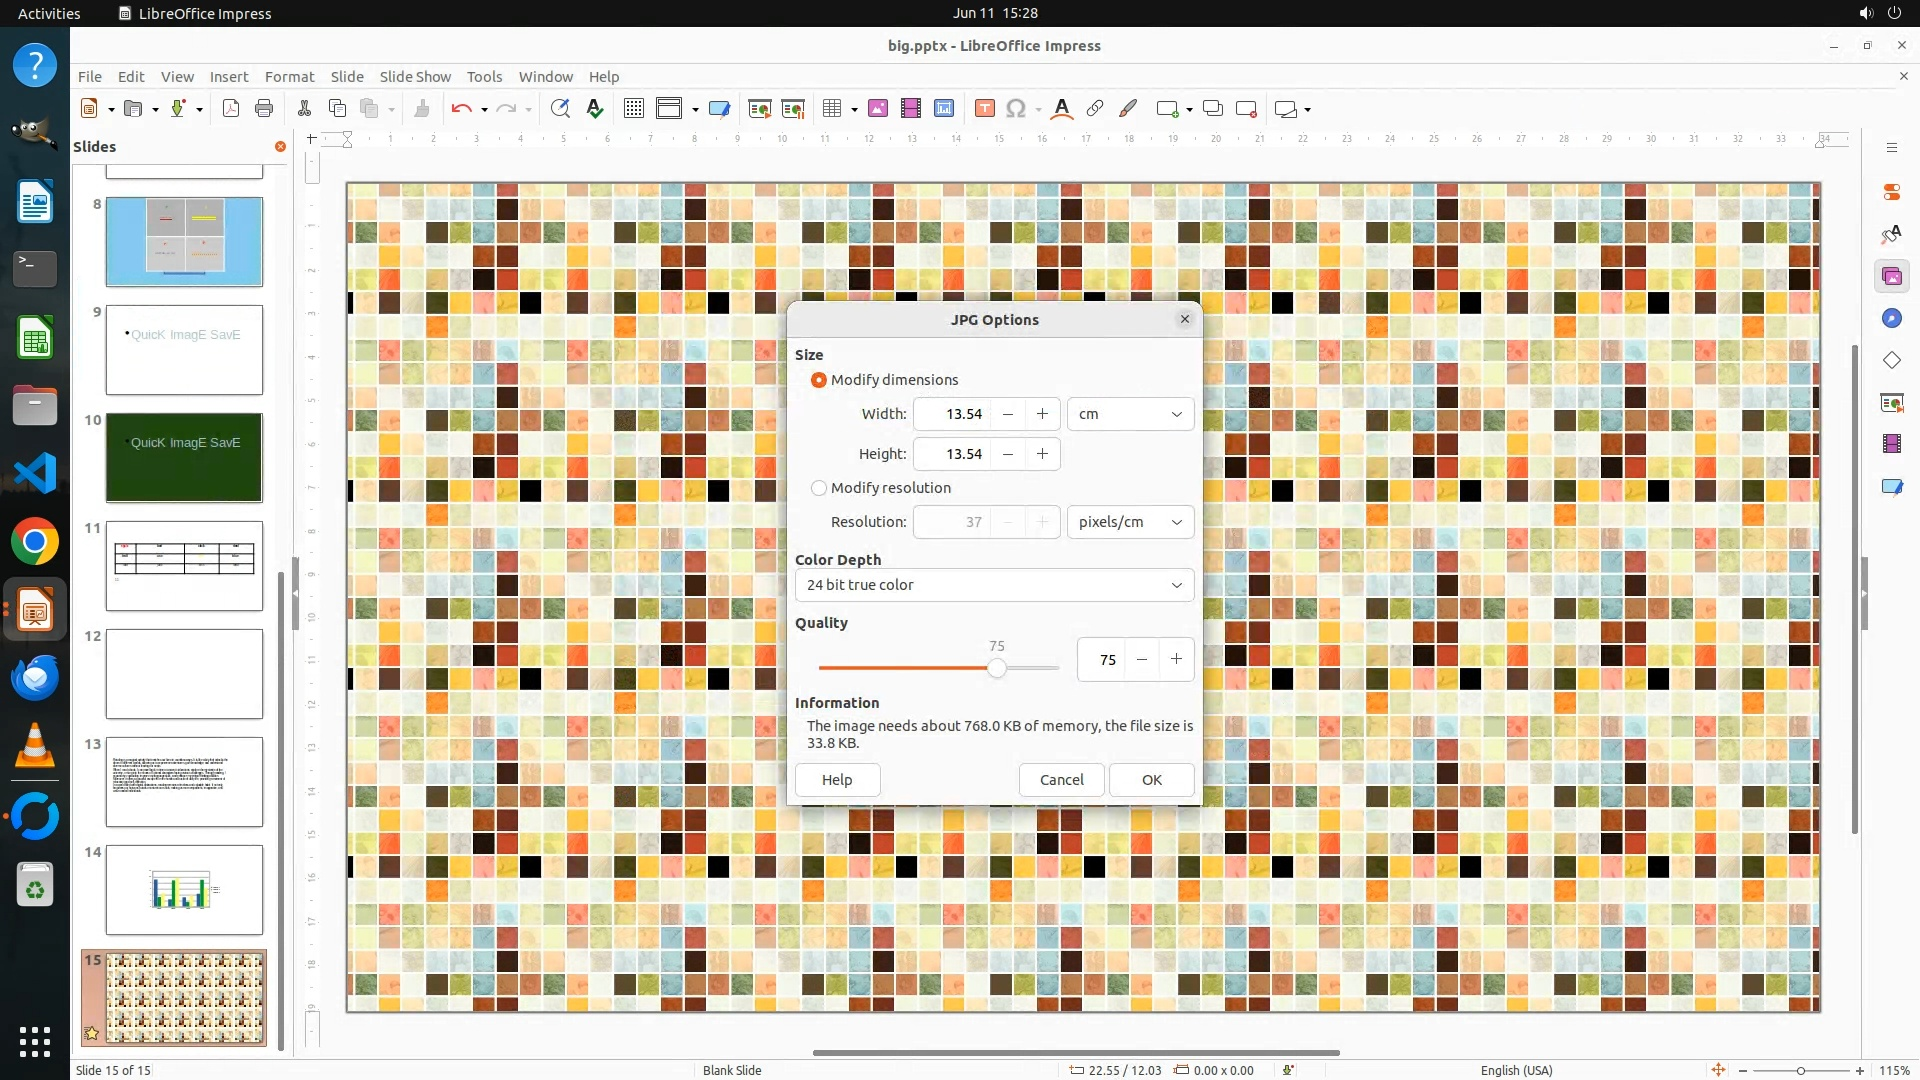The height and width of the screenshot is (1080, 1920).
Task: Click the Insert Hyperlink toolbar icon
Action: pyautogui.click(x=1095, y=109)
